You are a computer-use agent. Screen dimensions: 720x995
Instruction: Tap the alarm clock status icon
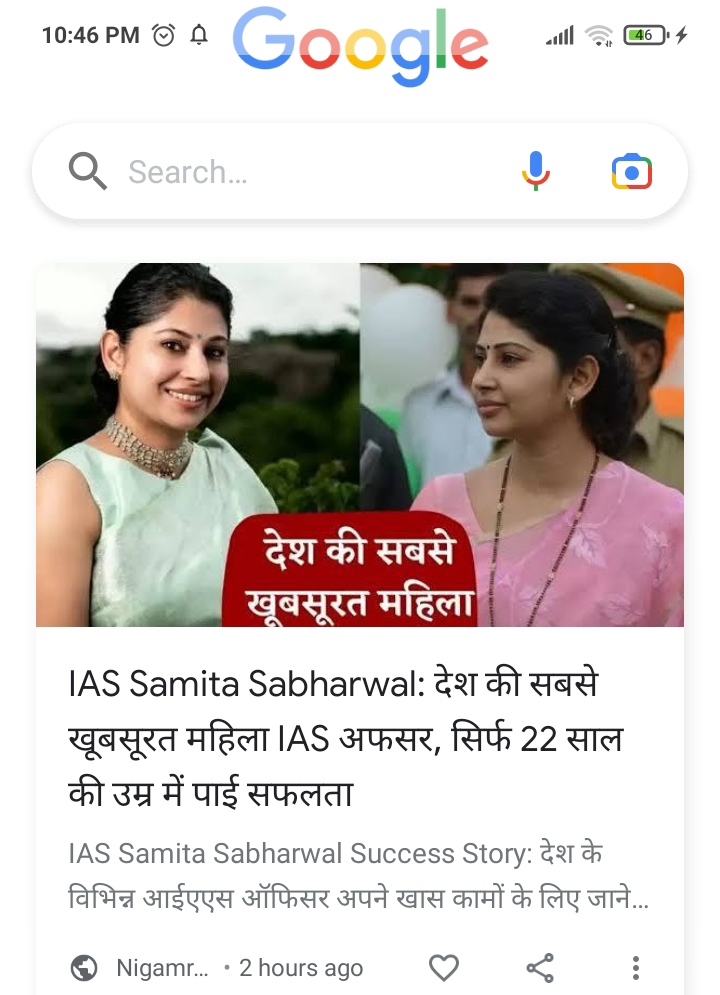[164, 35]
